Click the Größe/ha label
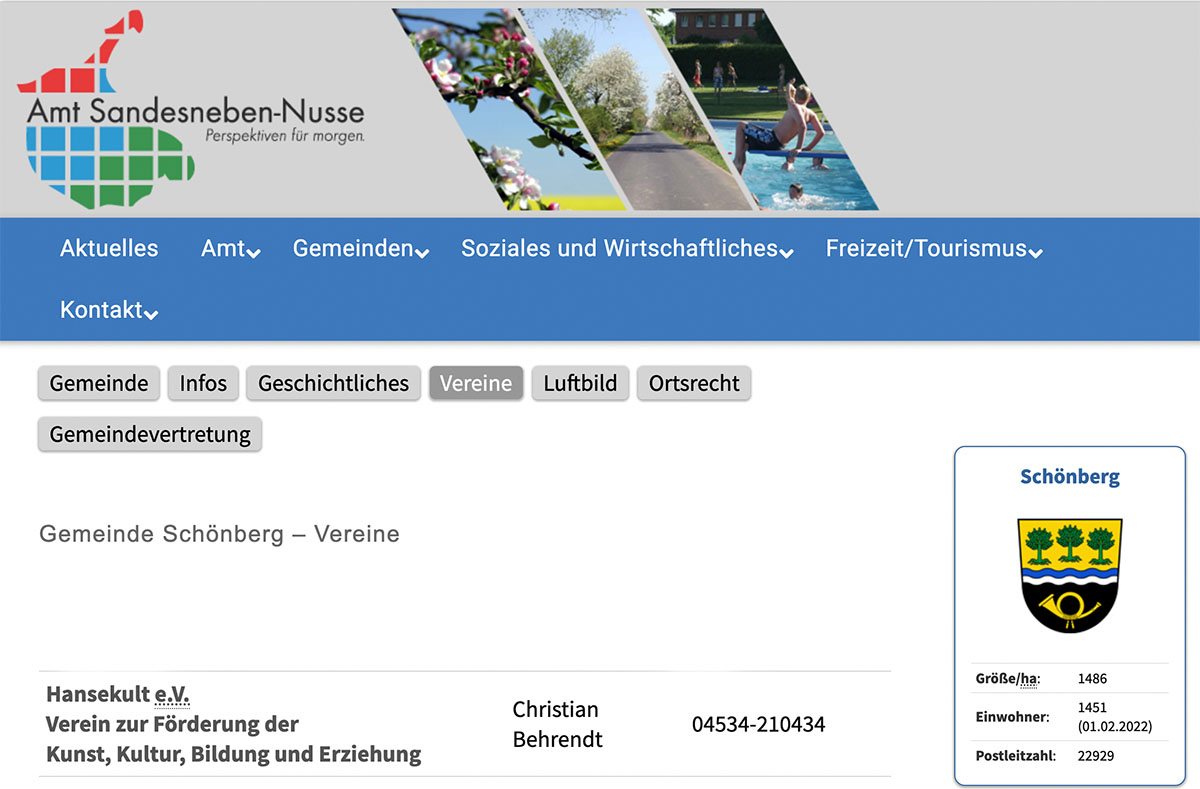The width and height of the screenshot is (1200, 789). [x=1007, y=679]
